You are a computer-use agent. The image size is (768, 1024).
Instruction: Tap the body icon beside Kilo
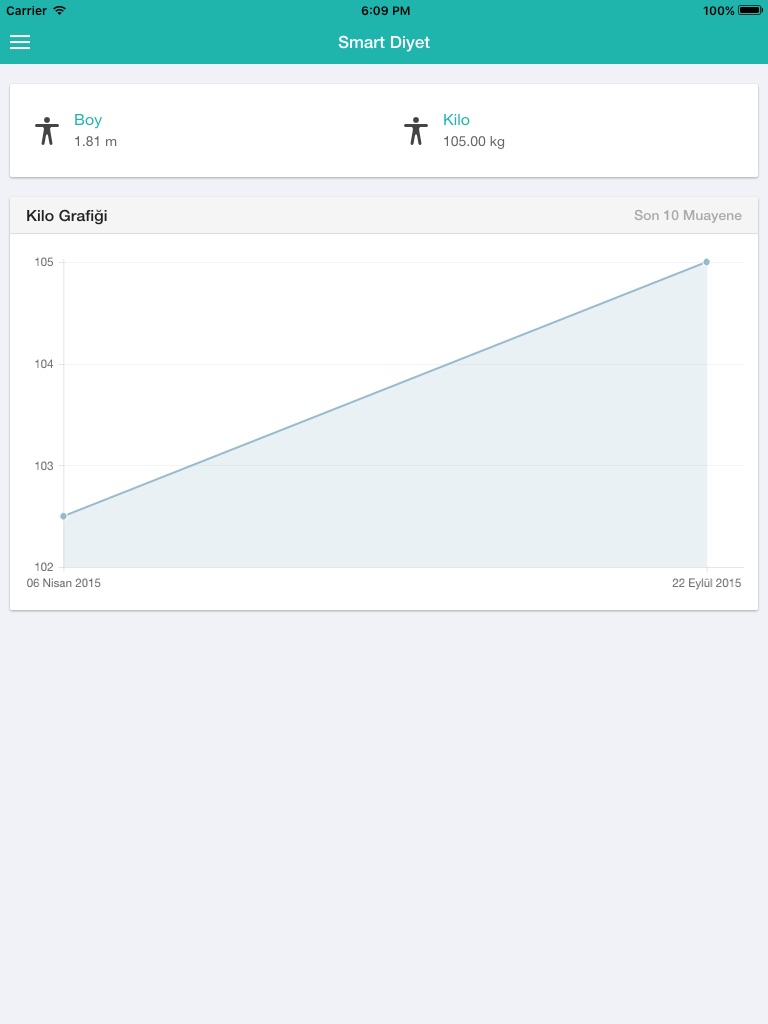416,131
